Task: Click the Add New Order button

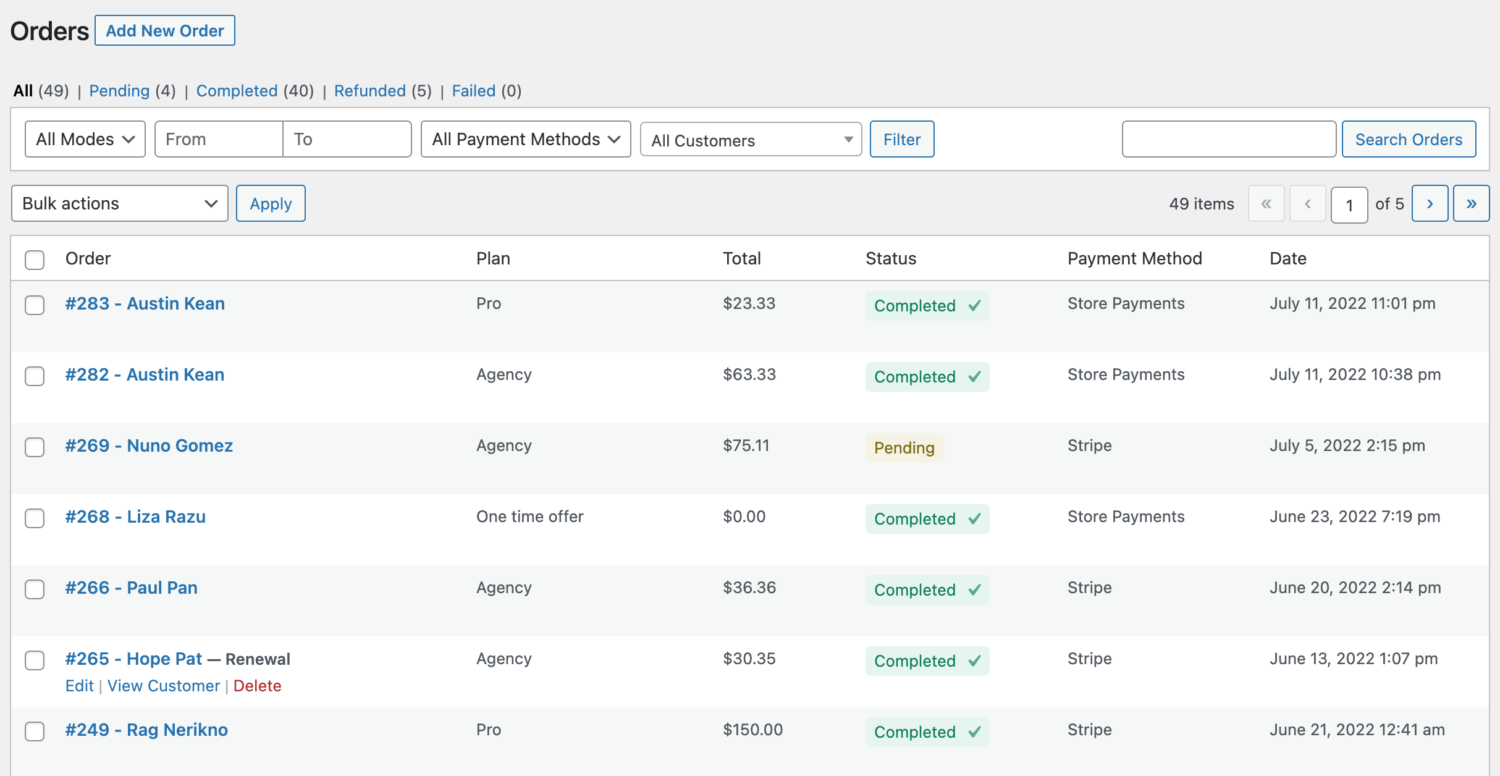Action: (x=165, y=31)
